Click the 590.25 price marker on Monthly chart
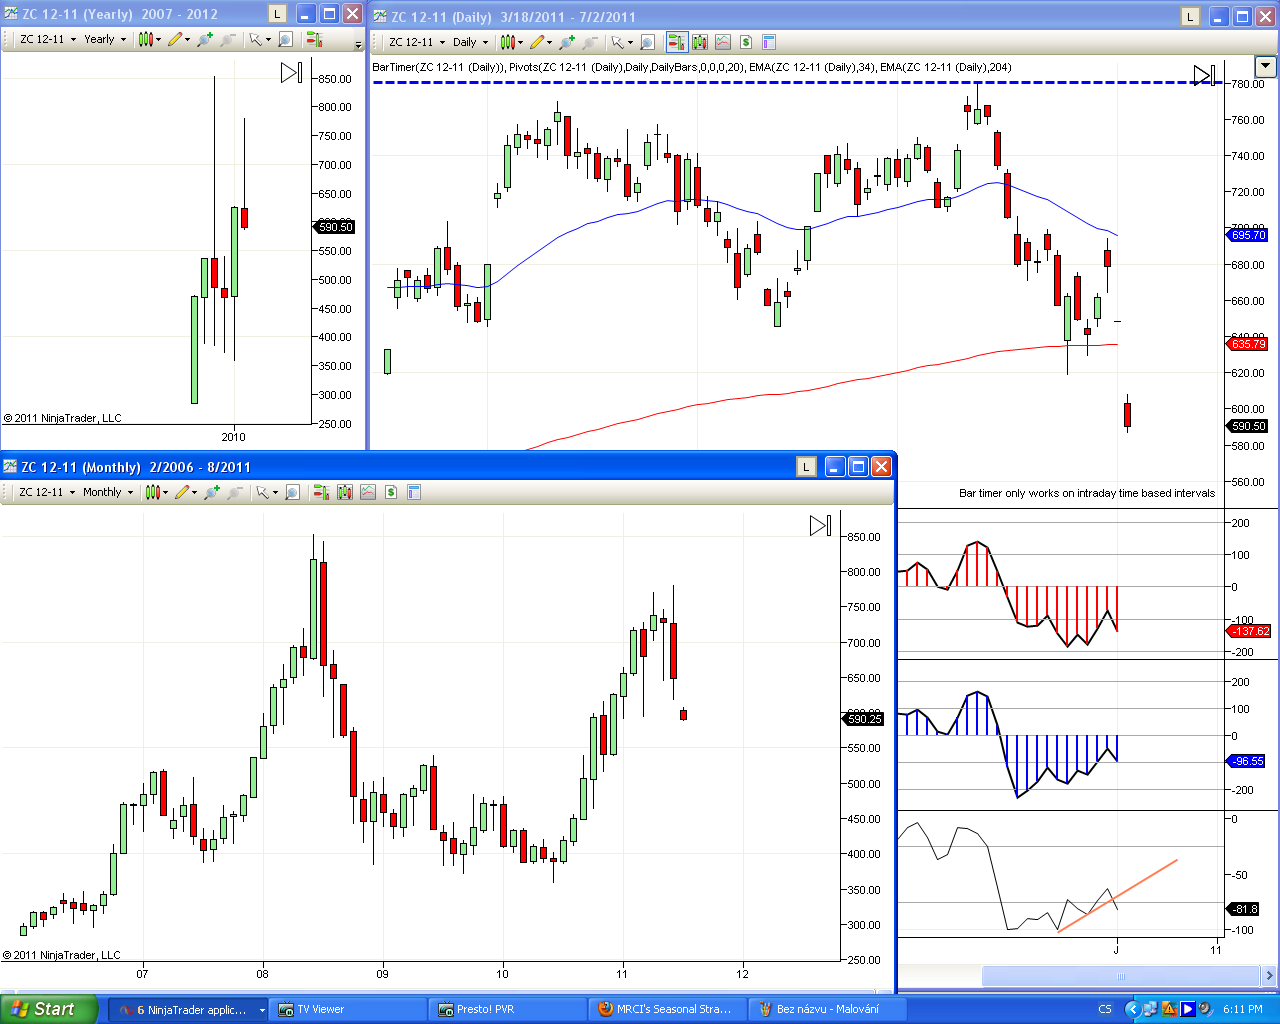 pyautogui.click(x=863, y=719)
